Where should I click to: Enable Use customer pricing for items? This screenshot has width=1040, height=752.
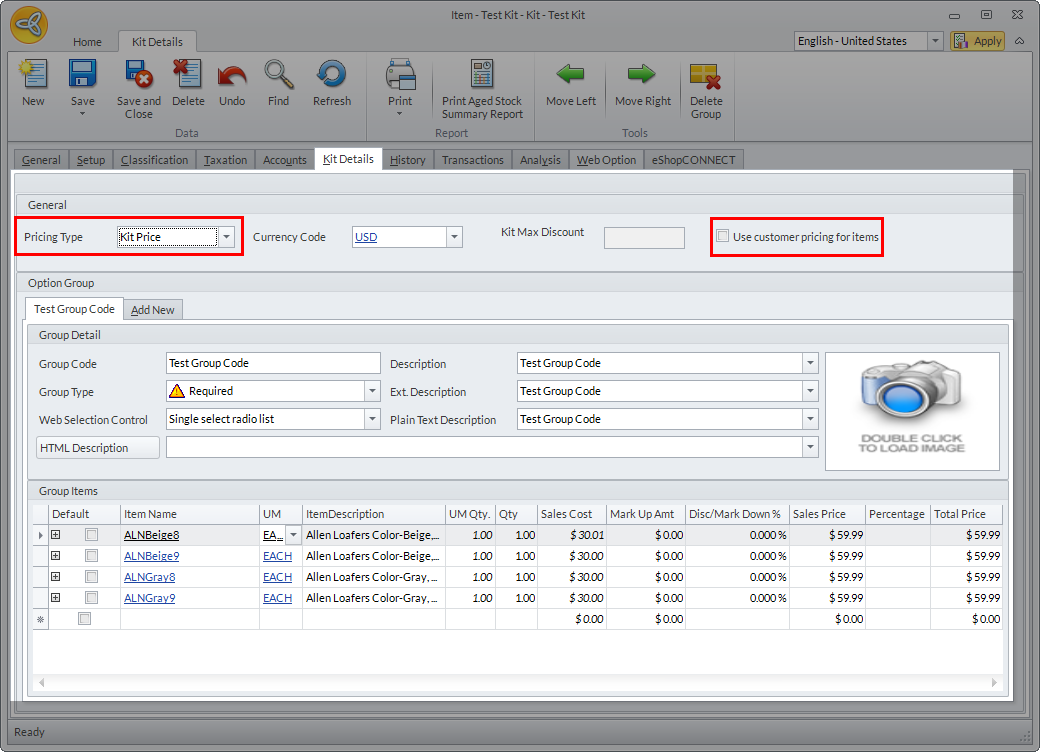723,237
